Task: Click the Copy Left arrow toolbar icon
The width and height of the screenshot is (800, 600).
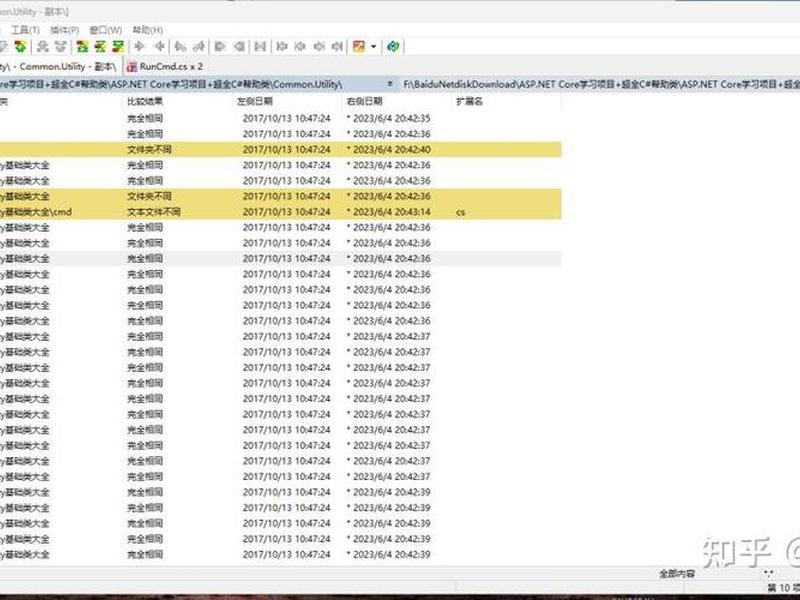Action: pos(159,46)
